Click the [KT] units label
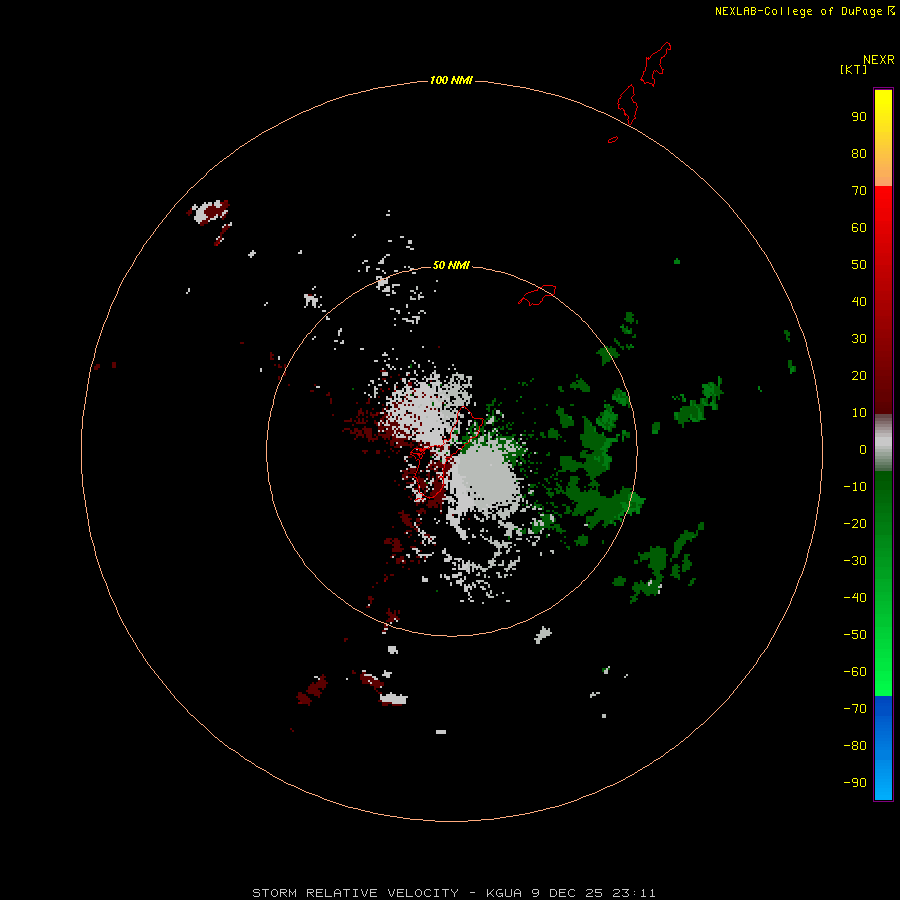The width and height of the screenshot is (900, 900). pos(853,69)
